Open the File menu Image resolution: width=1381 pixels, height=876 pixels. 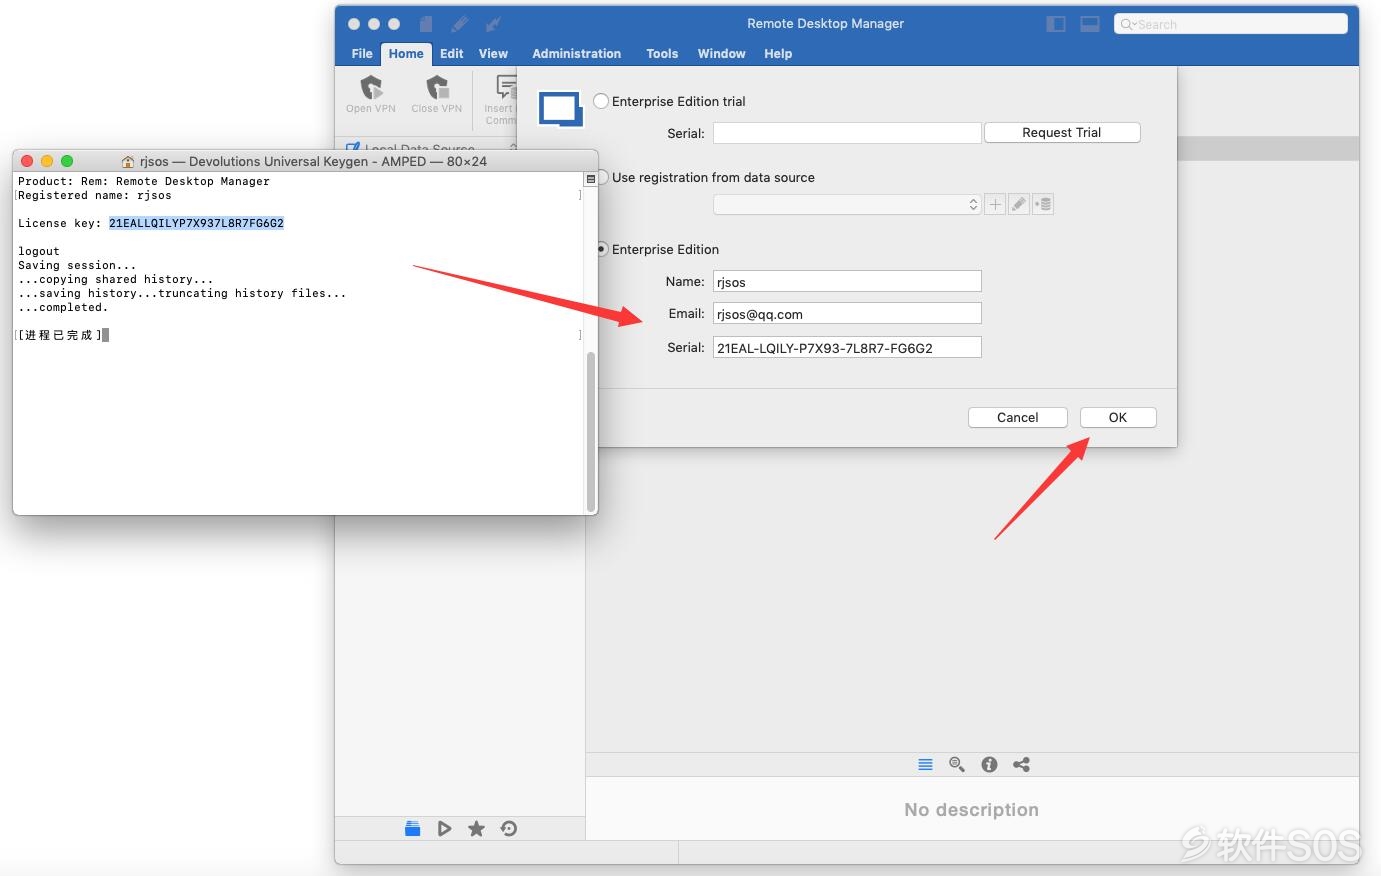[x=362, y=54]
